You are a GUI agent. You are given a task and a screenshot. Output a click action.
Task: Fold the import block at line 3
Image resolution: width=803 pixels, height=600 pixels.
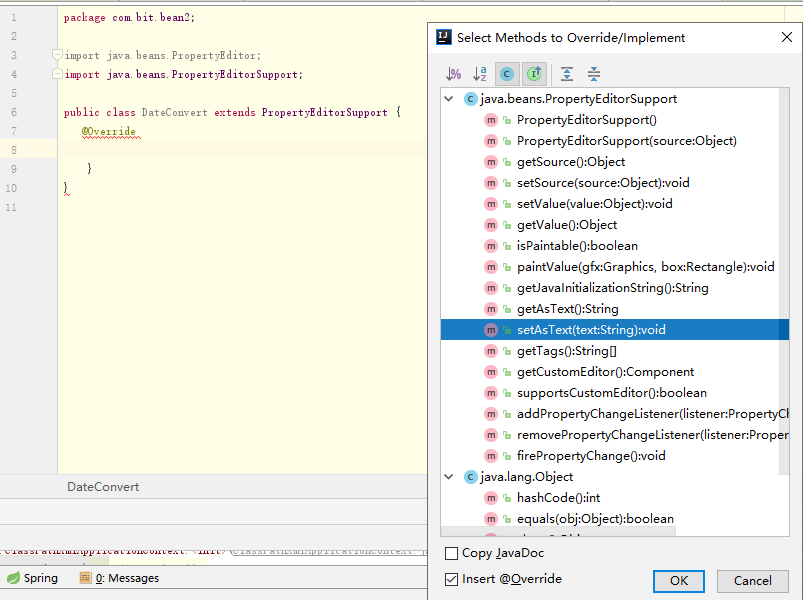point(57,55)
